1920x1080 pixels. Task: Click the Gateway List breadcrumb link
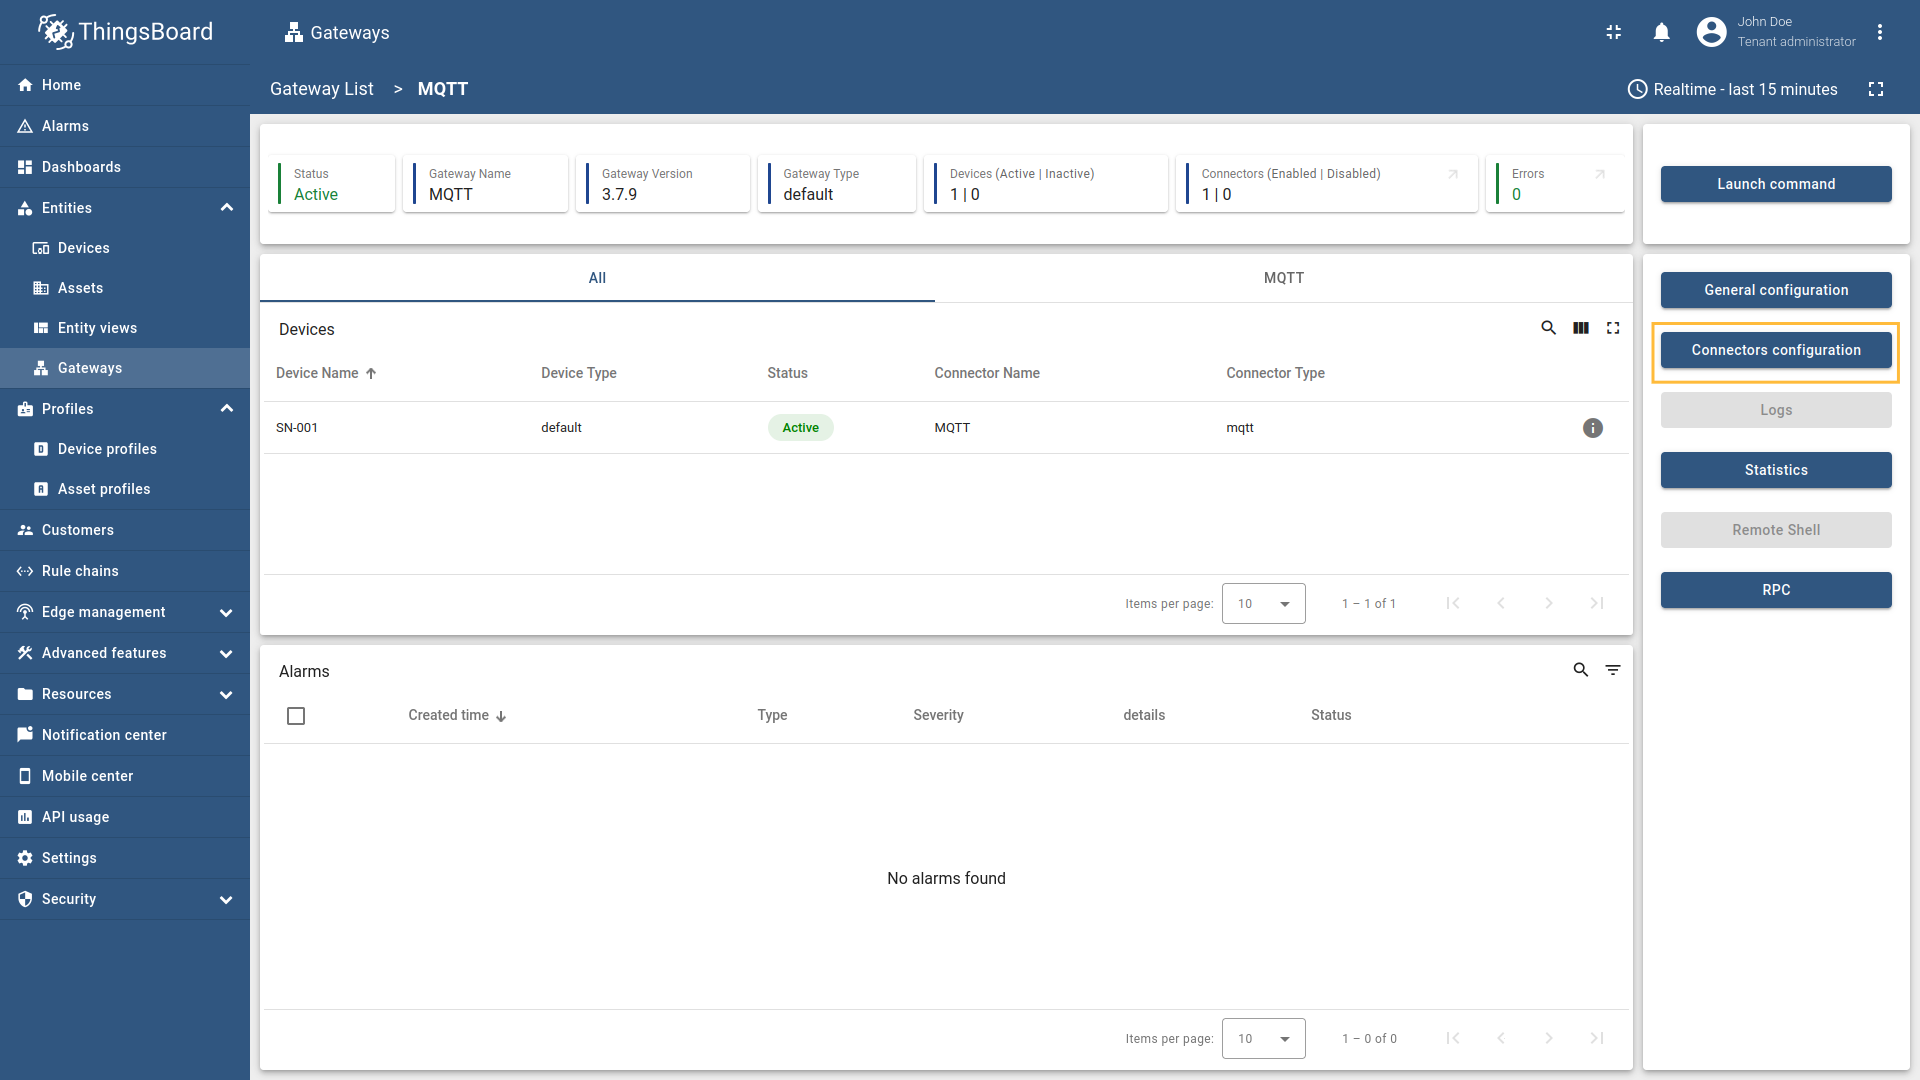click(x=321, y=89)
